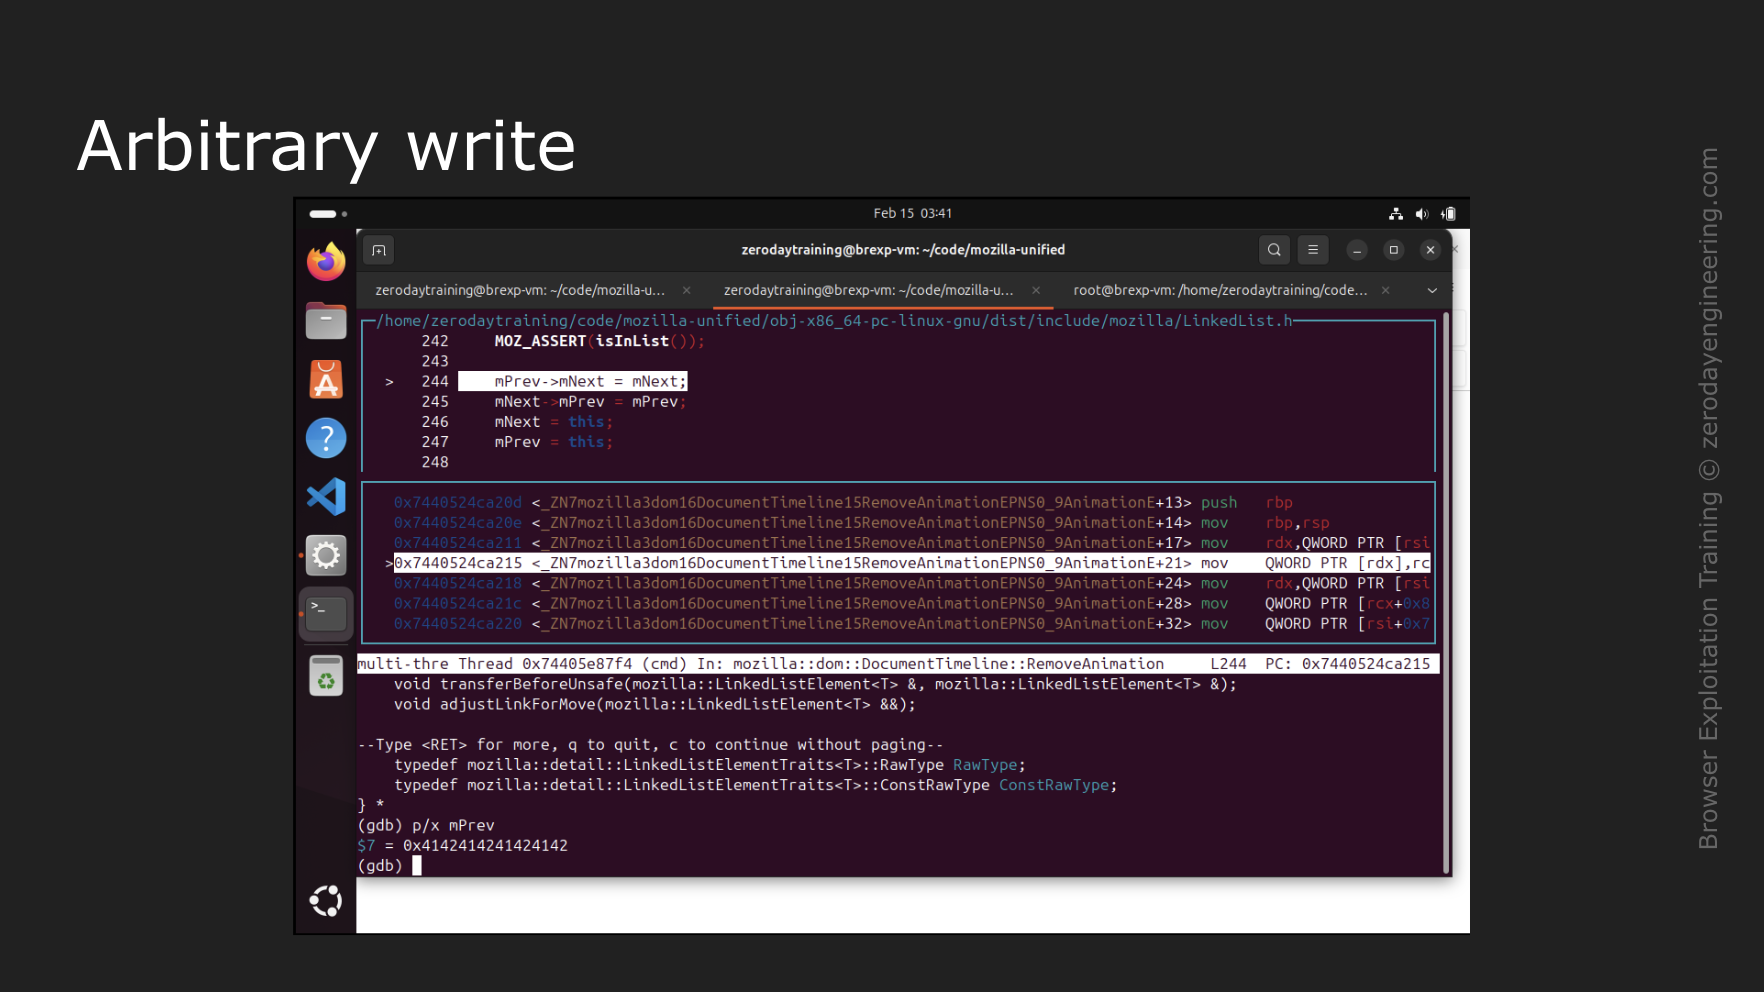
Task: Click the value 0x4142414241424142
Action: [x=485, y=846]
